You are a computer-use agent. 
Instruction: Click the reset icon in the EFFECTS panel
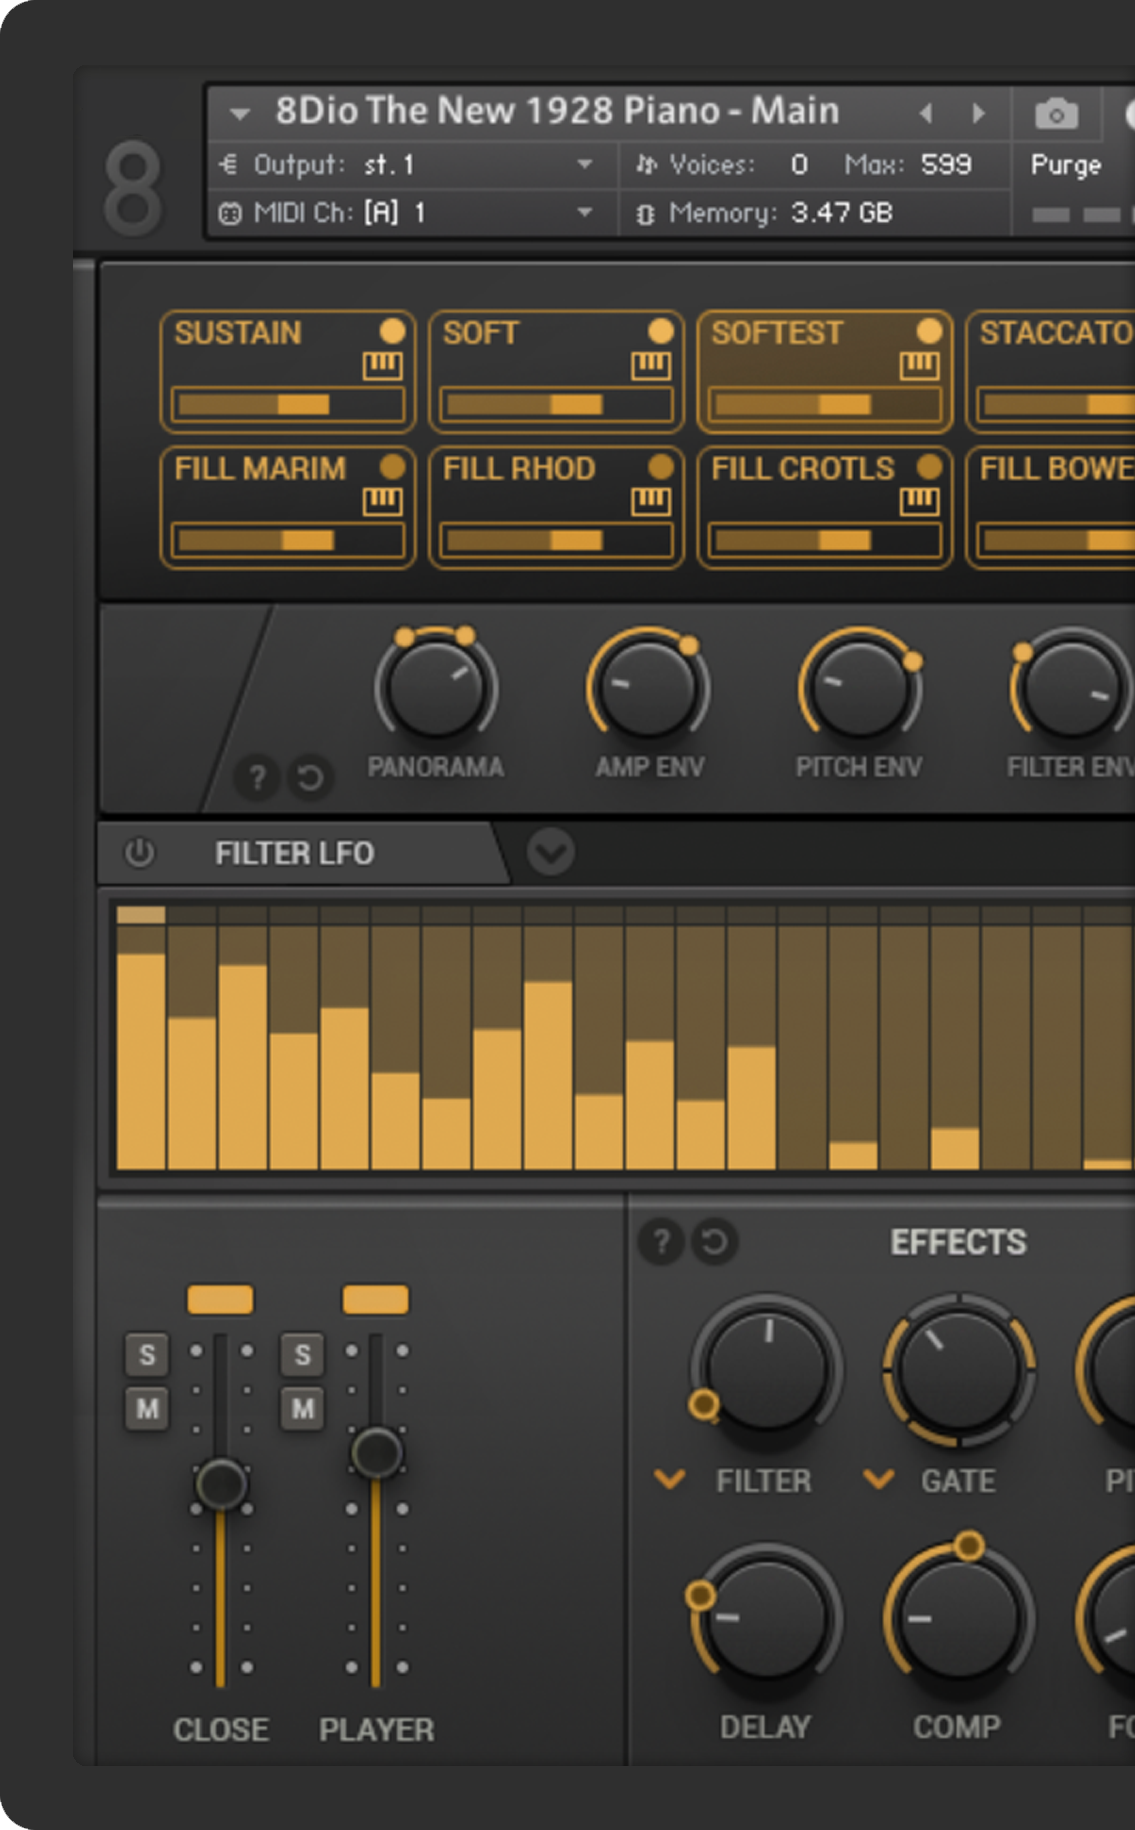click(714, 1242)
